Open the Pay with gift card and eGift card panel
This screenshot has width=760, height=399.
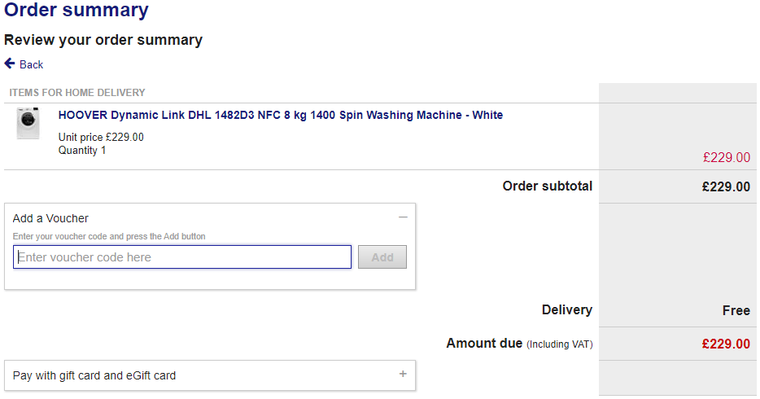pos(210,375)
